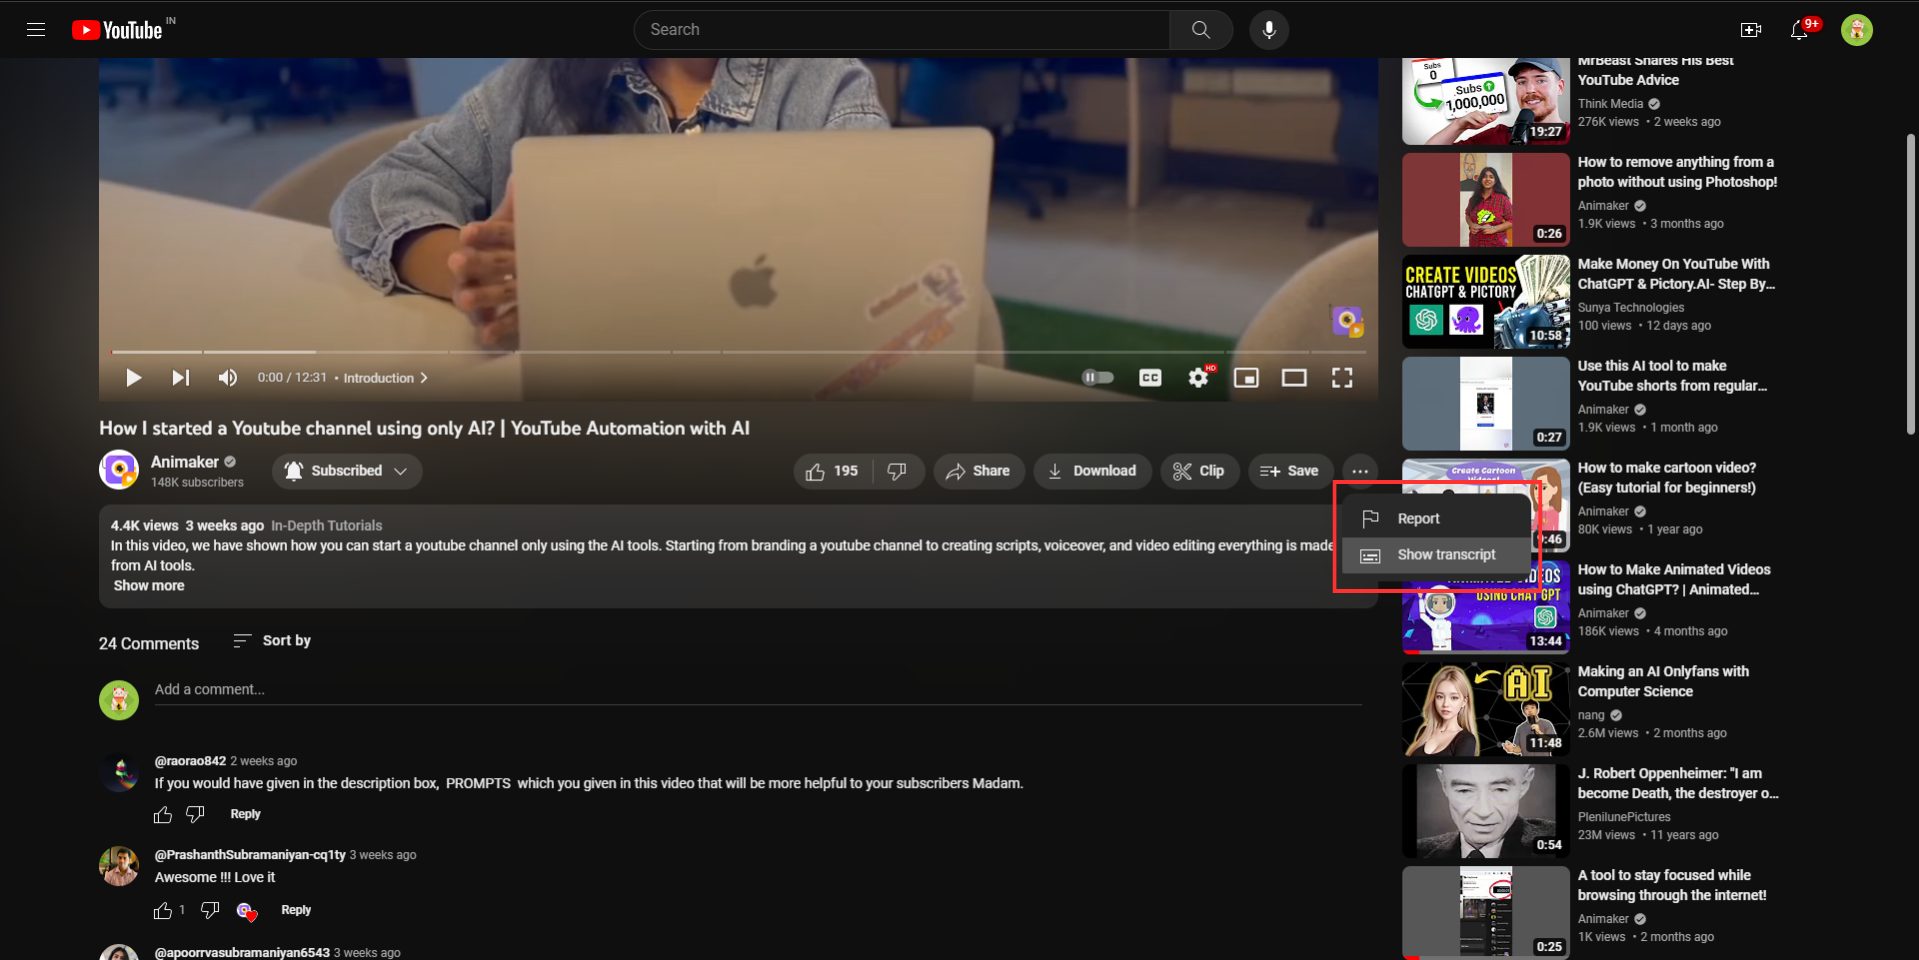Select Report from the menu
This screenshot has height=960, width=1919.
click(x=1418, y=518)
